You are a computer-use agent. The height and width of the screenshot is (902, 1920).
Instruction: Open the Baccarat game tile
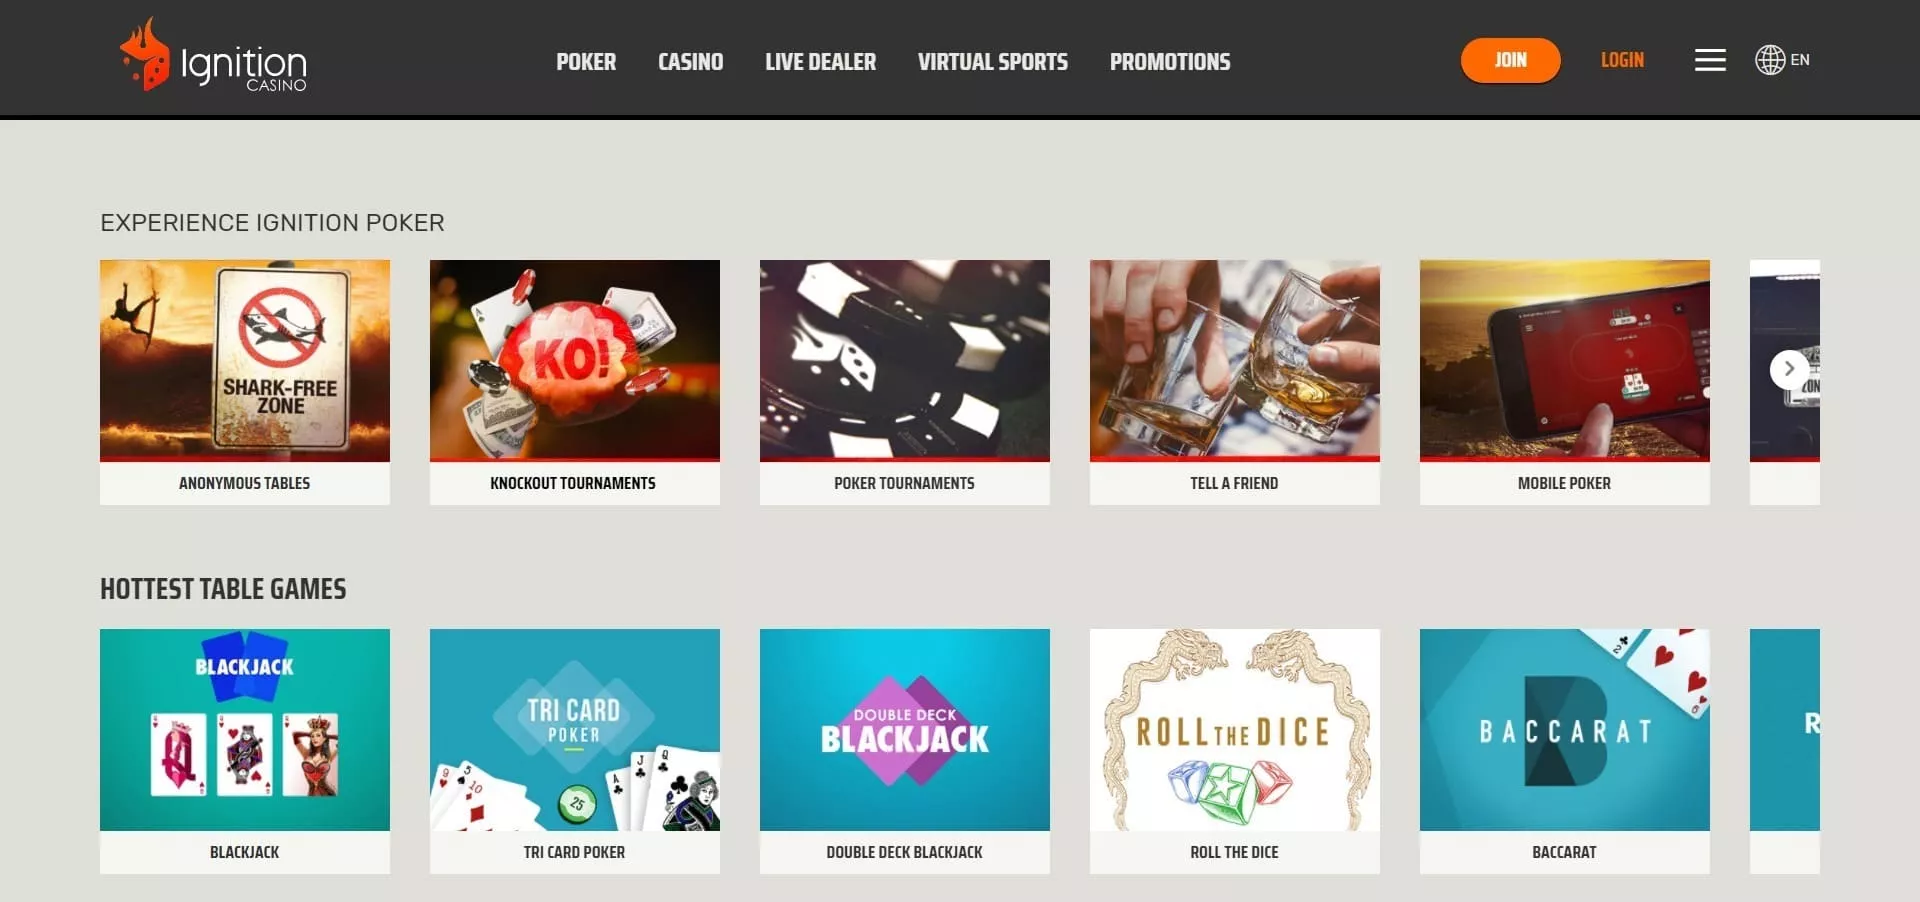point(1565,751)
